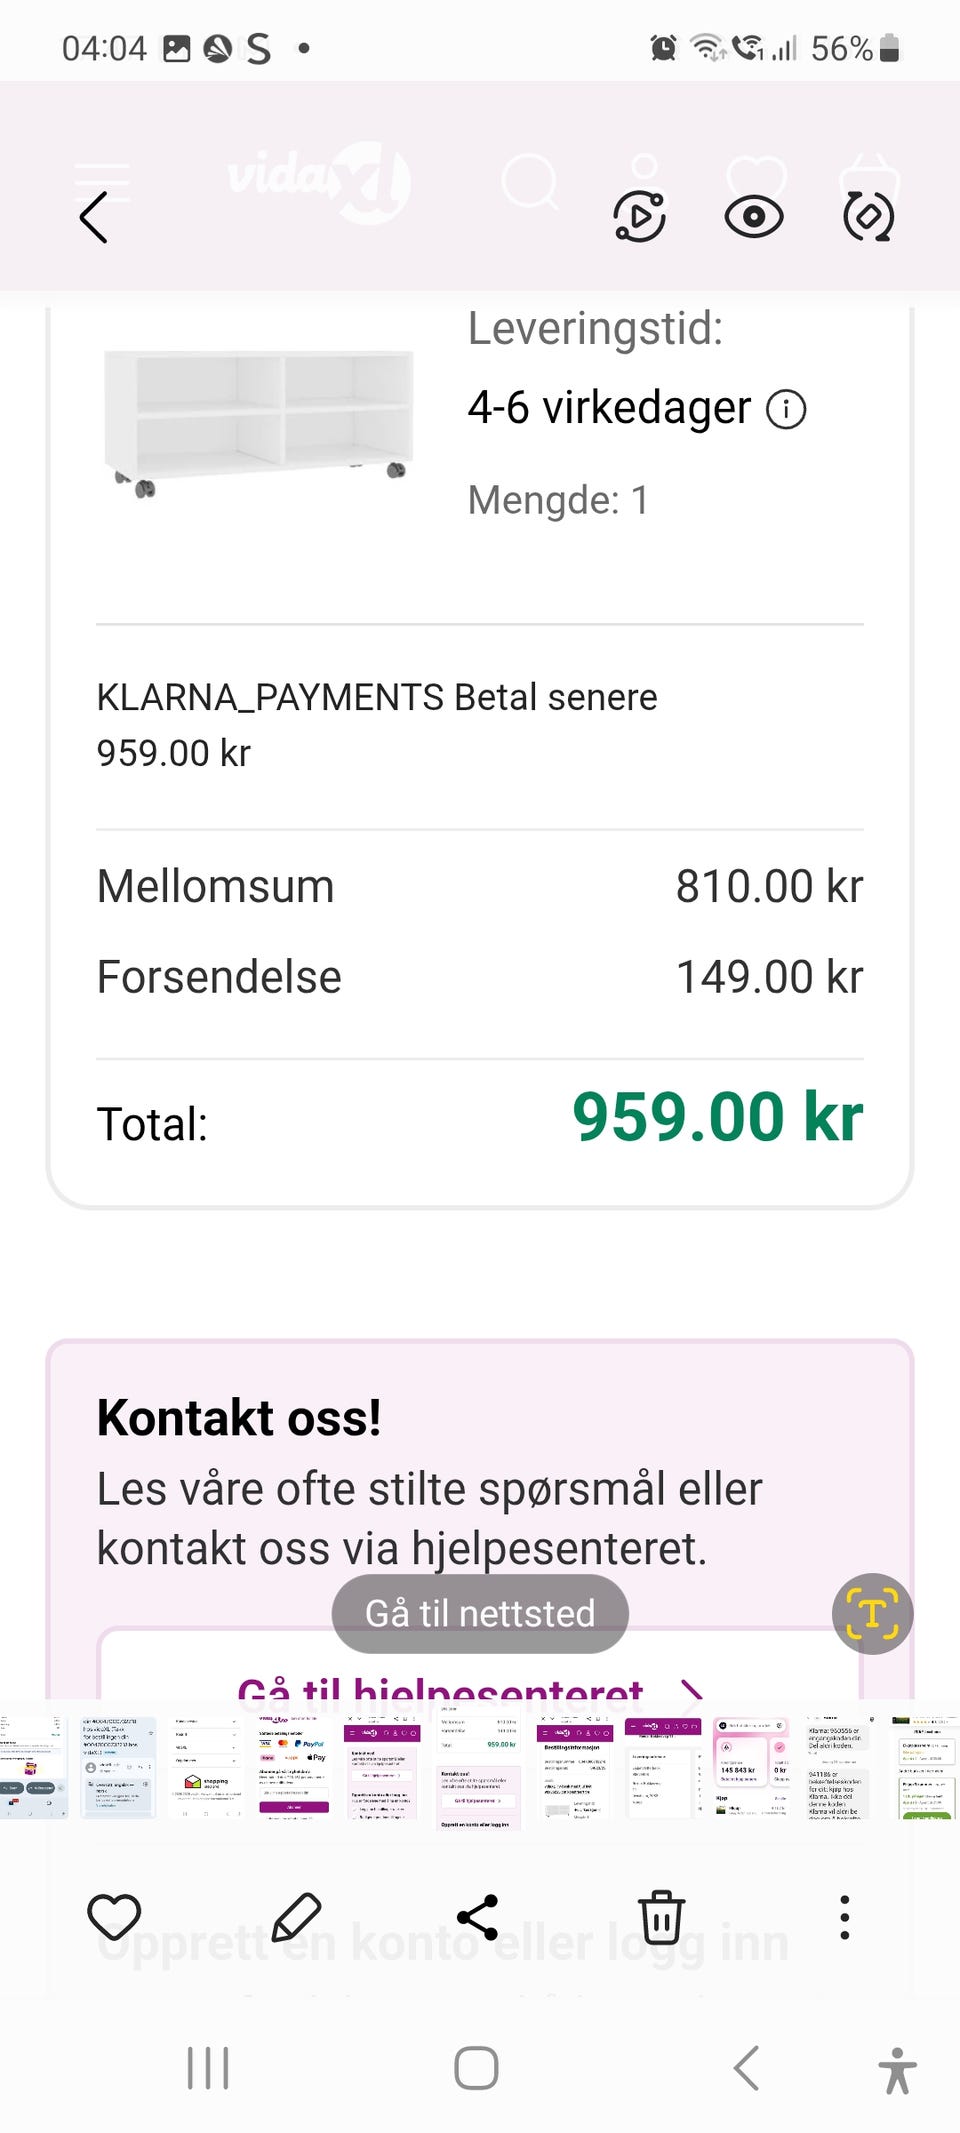Mark image as favorite with heart
This screenshot has width=960, height=2133.
click(114, 1917)
